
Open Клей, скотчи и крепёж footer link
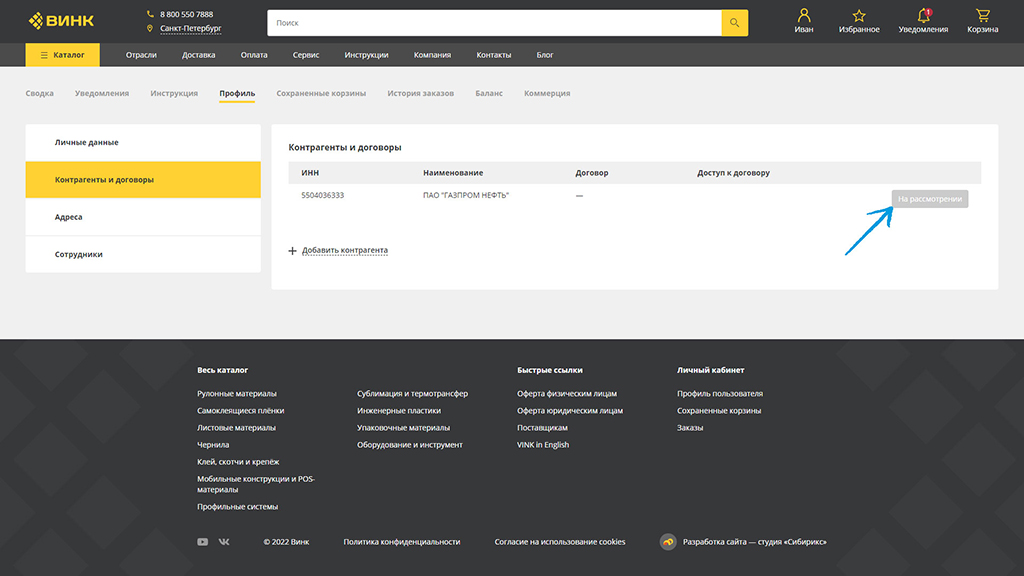point(238,462)
